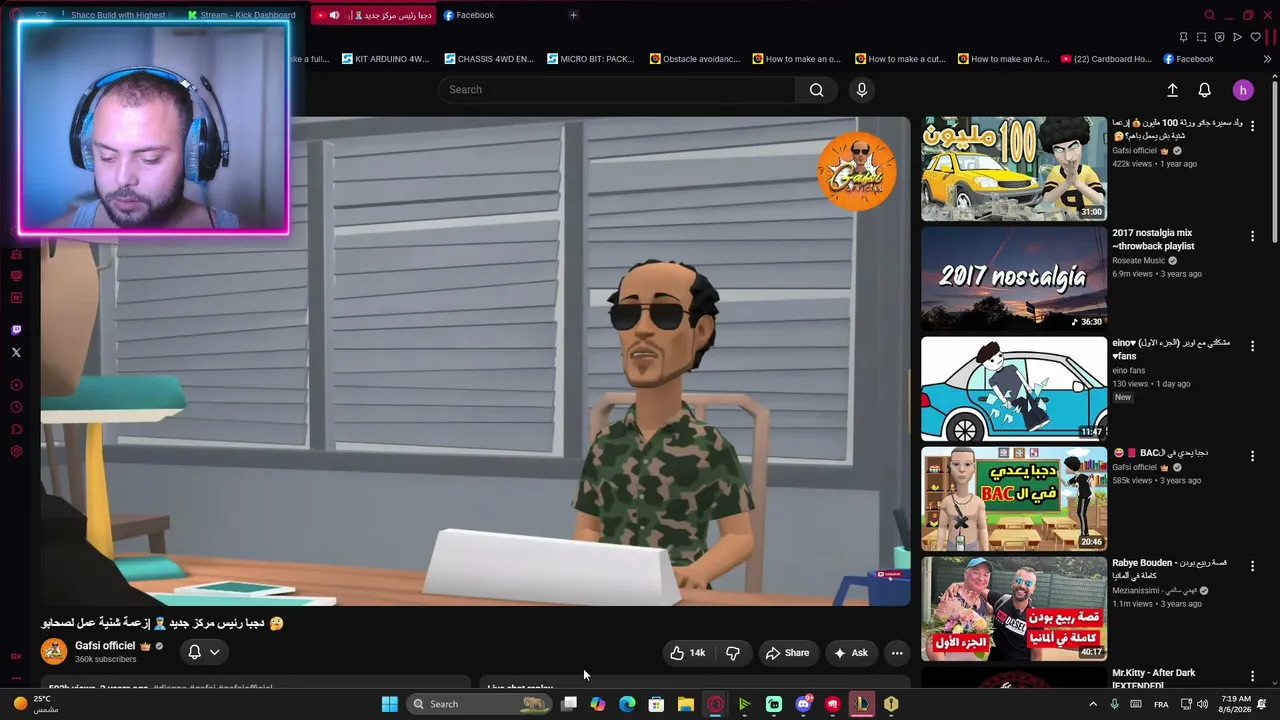Open history clock in Opera sidebar
This screenshot has height=720, width=1280.
(16, 407)
